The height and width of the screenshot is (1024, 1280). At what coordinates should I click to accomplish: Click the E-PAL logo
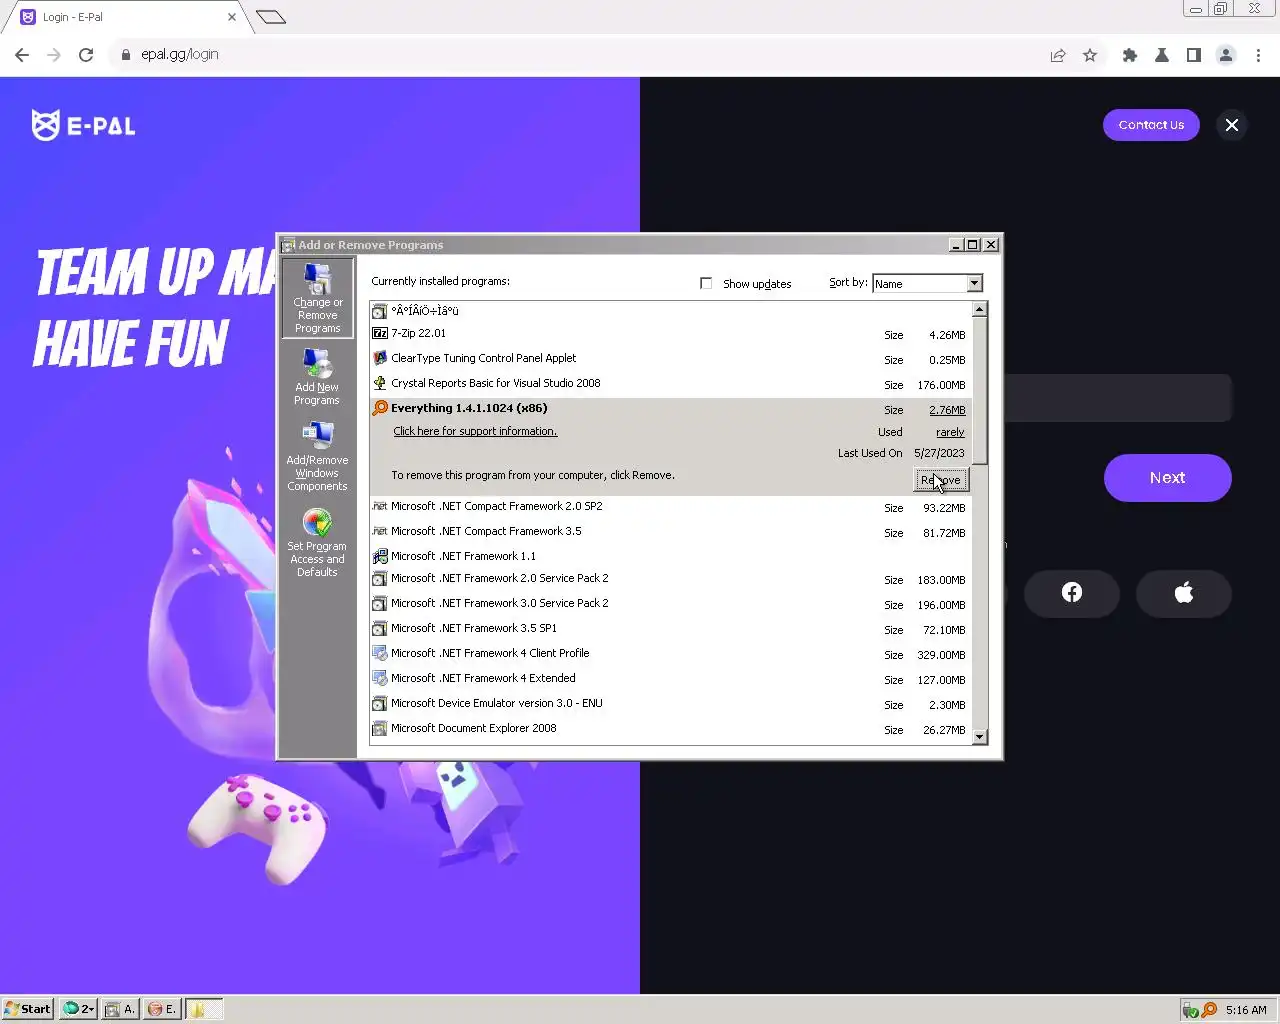pyautogui.click(x=83, y=125)
